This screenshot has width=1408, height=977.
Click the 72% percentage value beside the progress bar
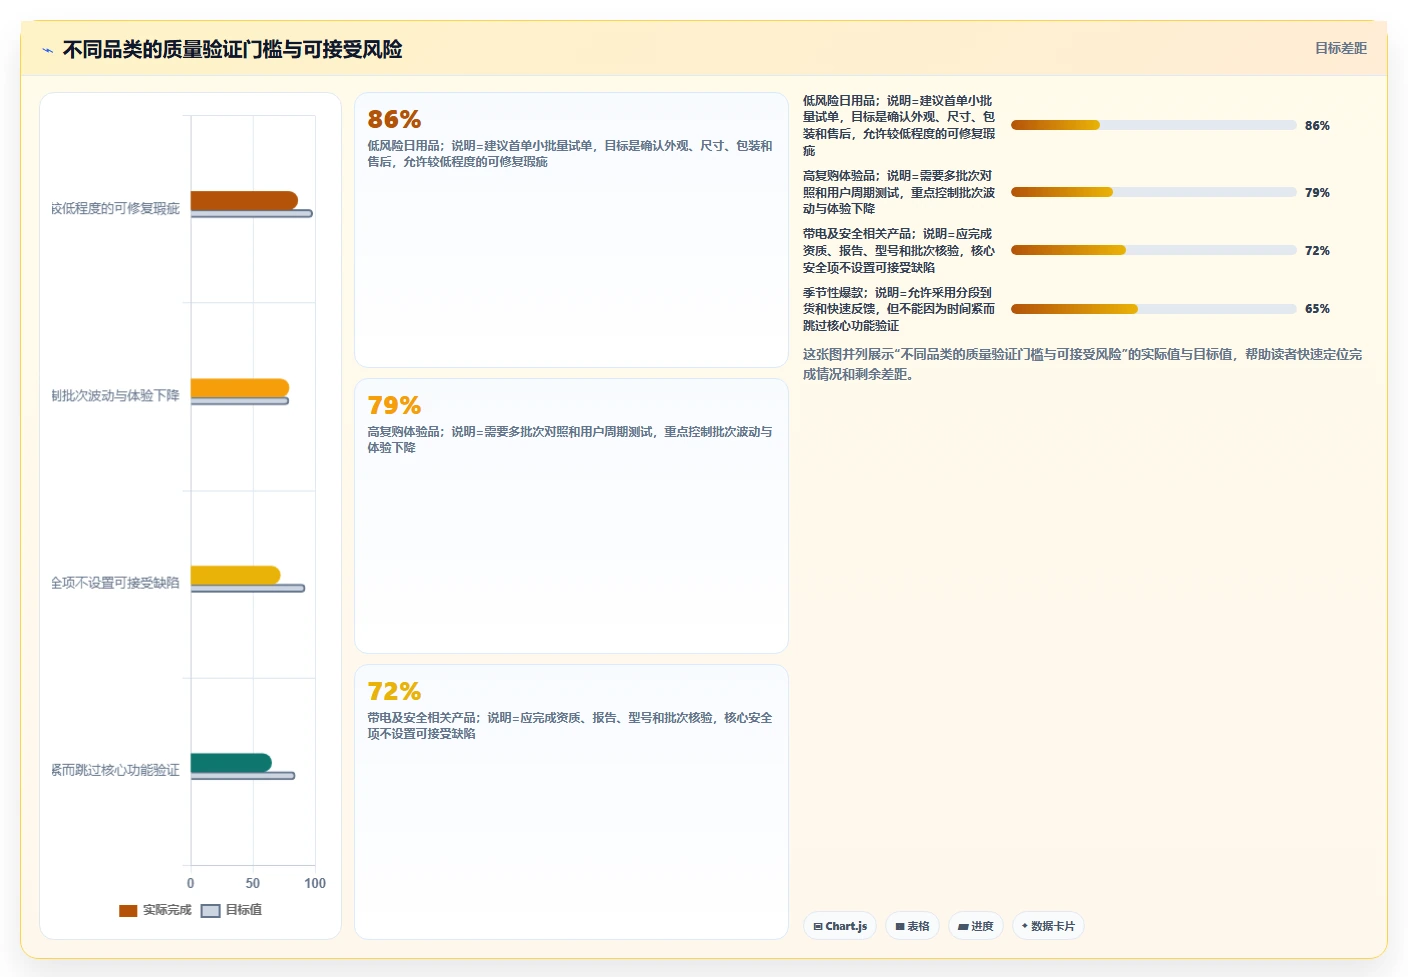coord(1317,251)
